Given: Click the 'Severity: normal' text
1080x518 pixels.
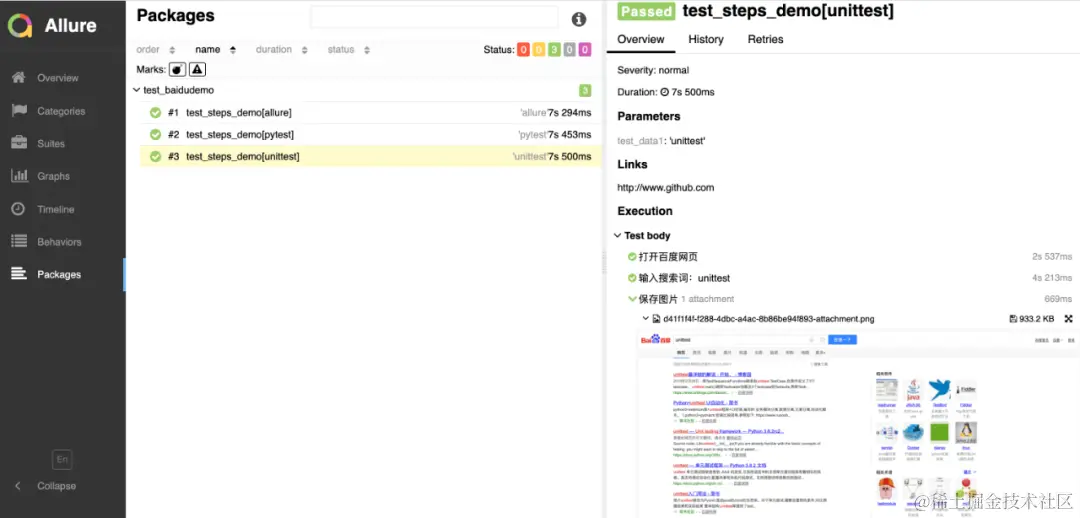Looking at the screenshot, I should tap(653, 70).
